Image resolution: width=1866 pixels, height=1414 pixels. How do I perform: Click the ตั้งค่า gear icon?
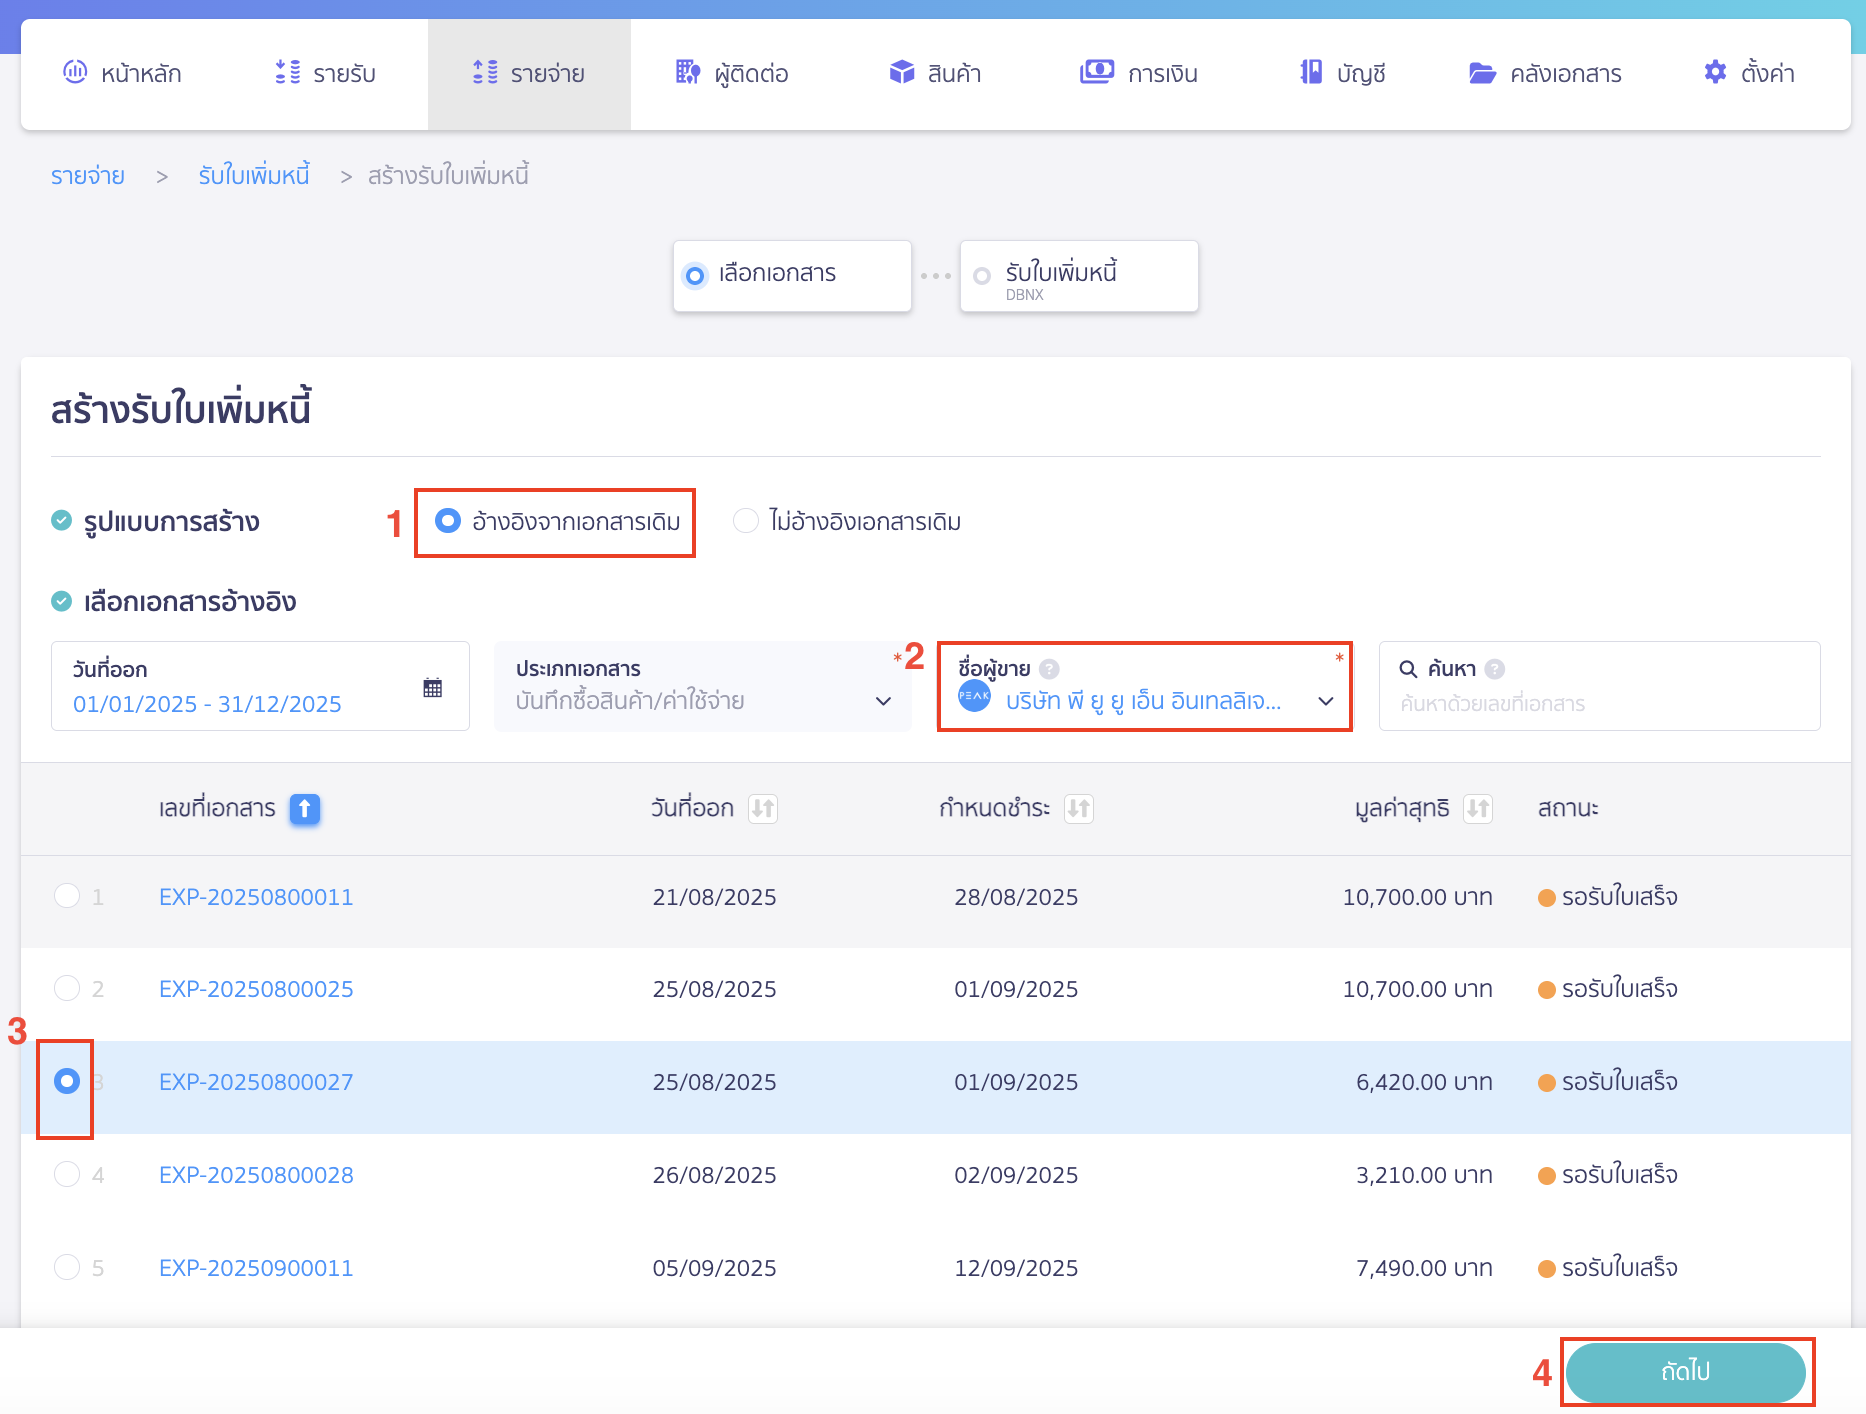[x=1715, y=73]
